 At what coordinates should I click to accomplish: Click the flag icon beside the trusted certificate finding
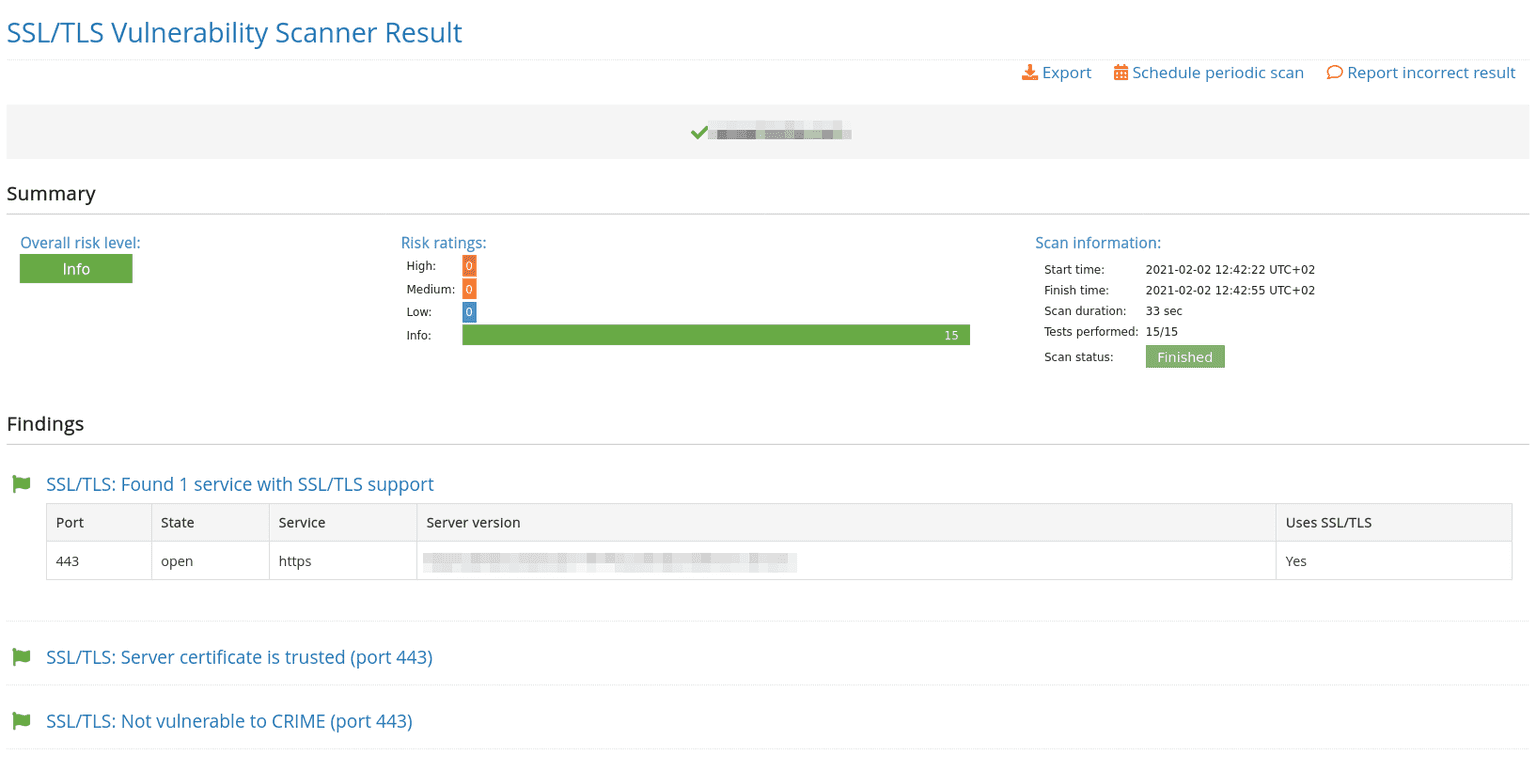(x=21, y=657)
